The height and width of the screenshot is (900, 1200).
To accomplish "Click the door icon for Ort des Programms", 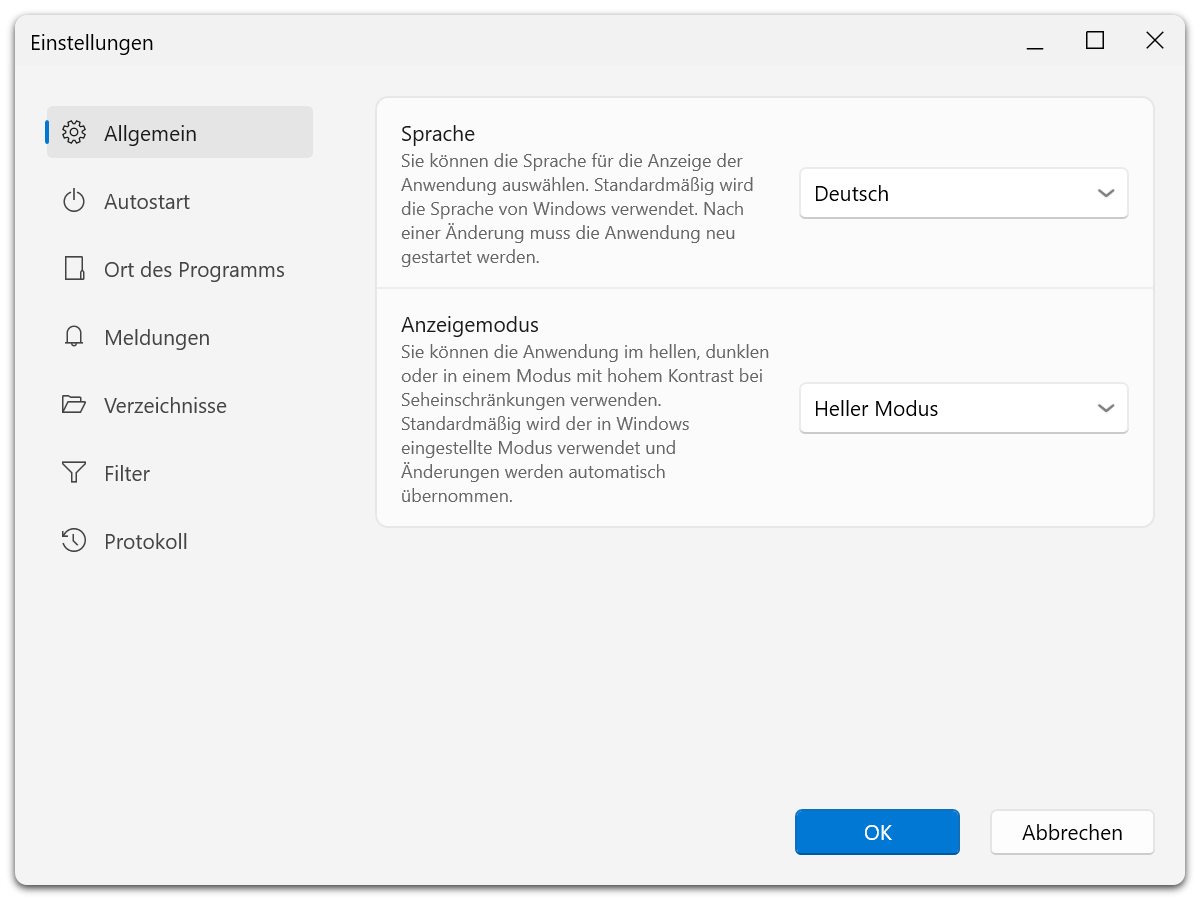I will click(74, 269).
